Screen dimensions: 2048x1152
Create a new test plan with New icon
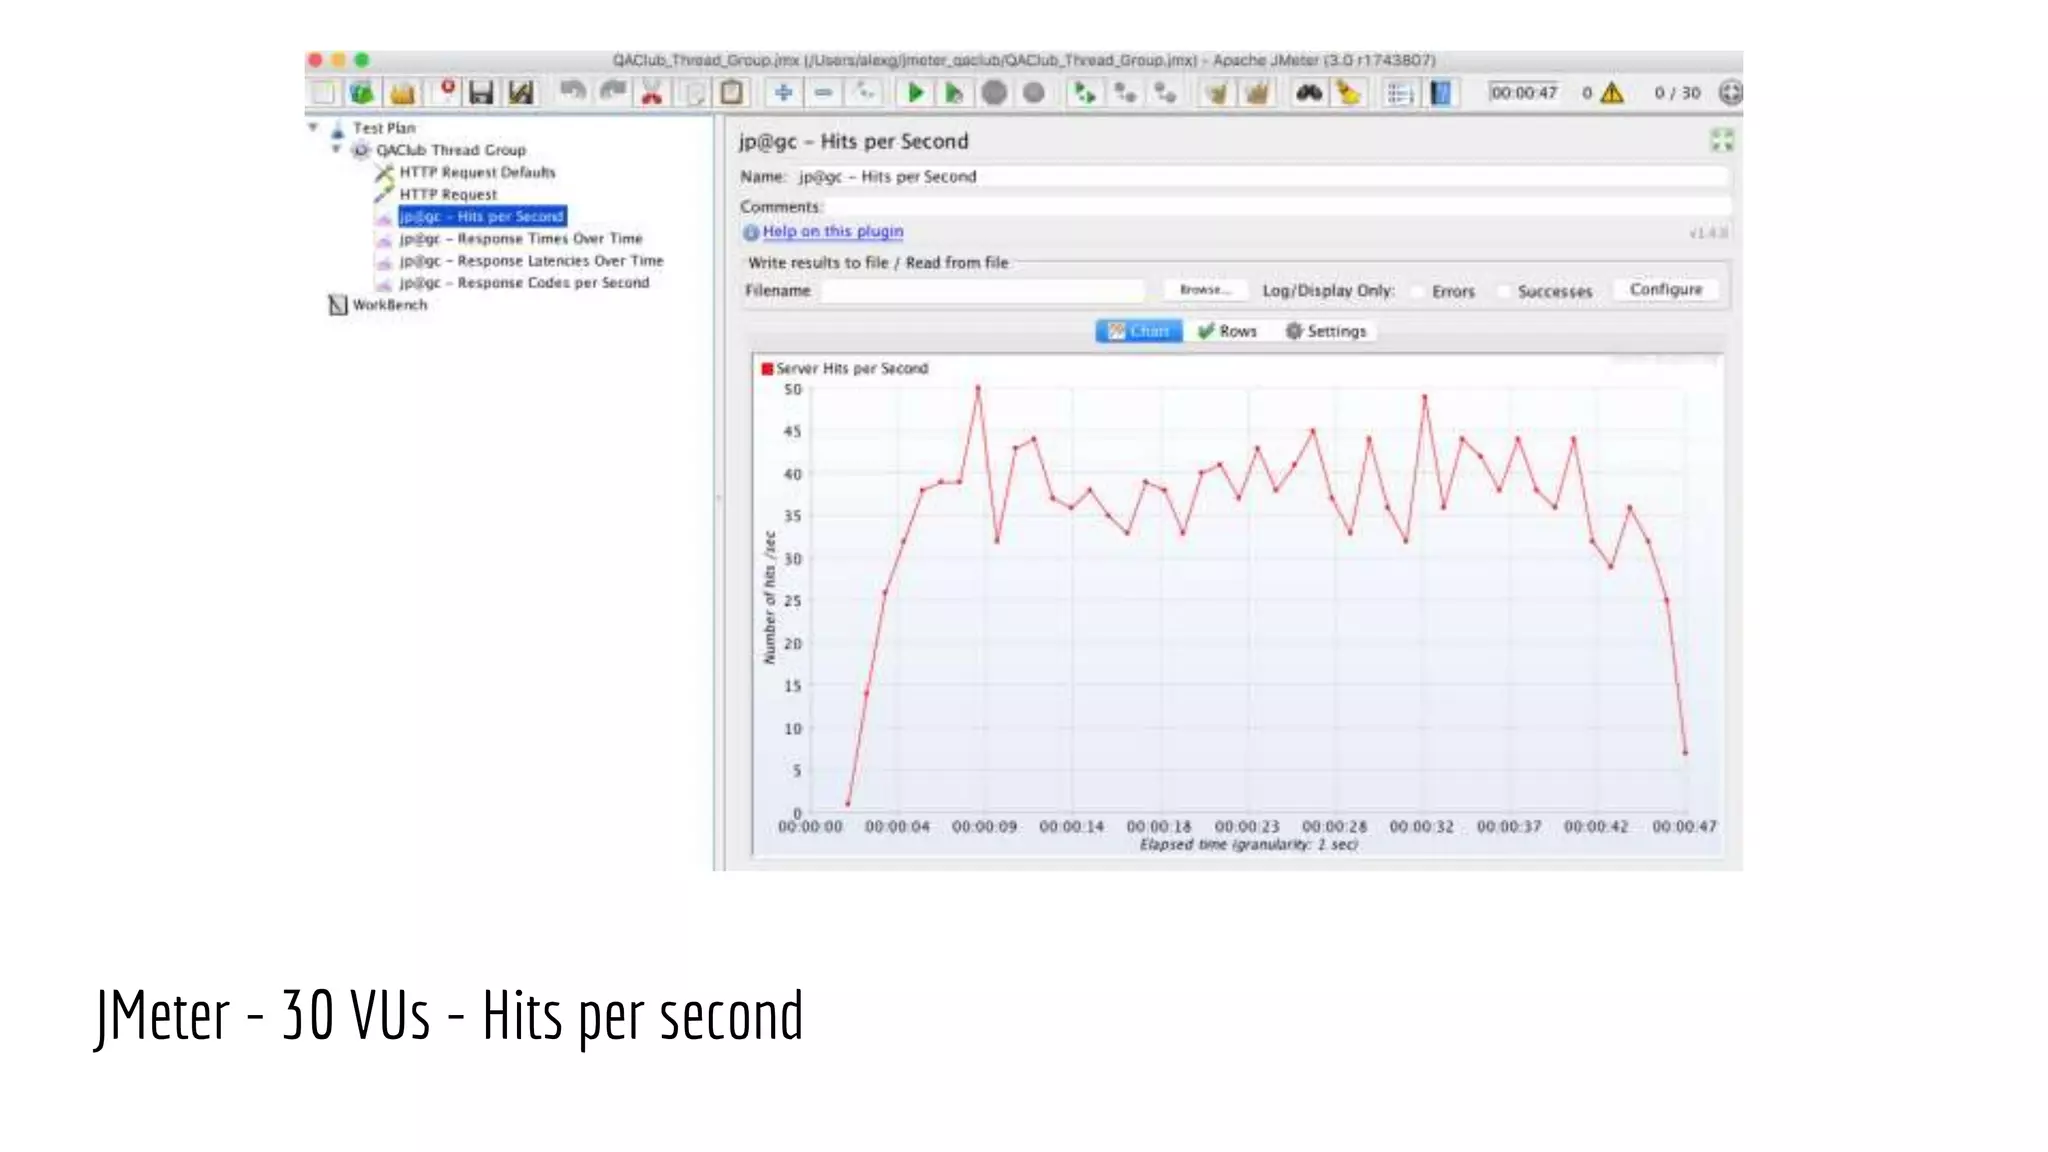tap(323, 93)
